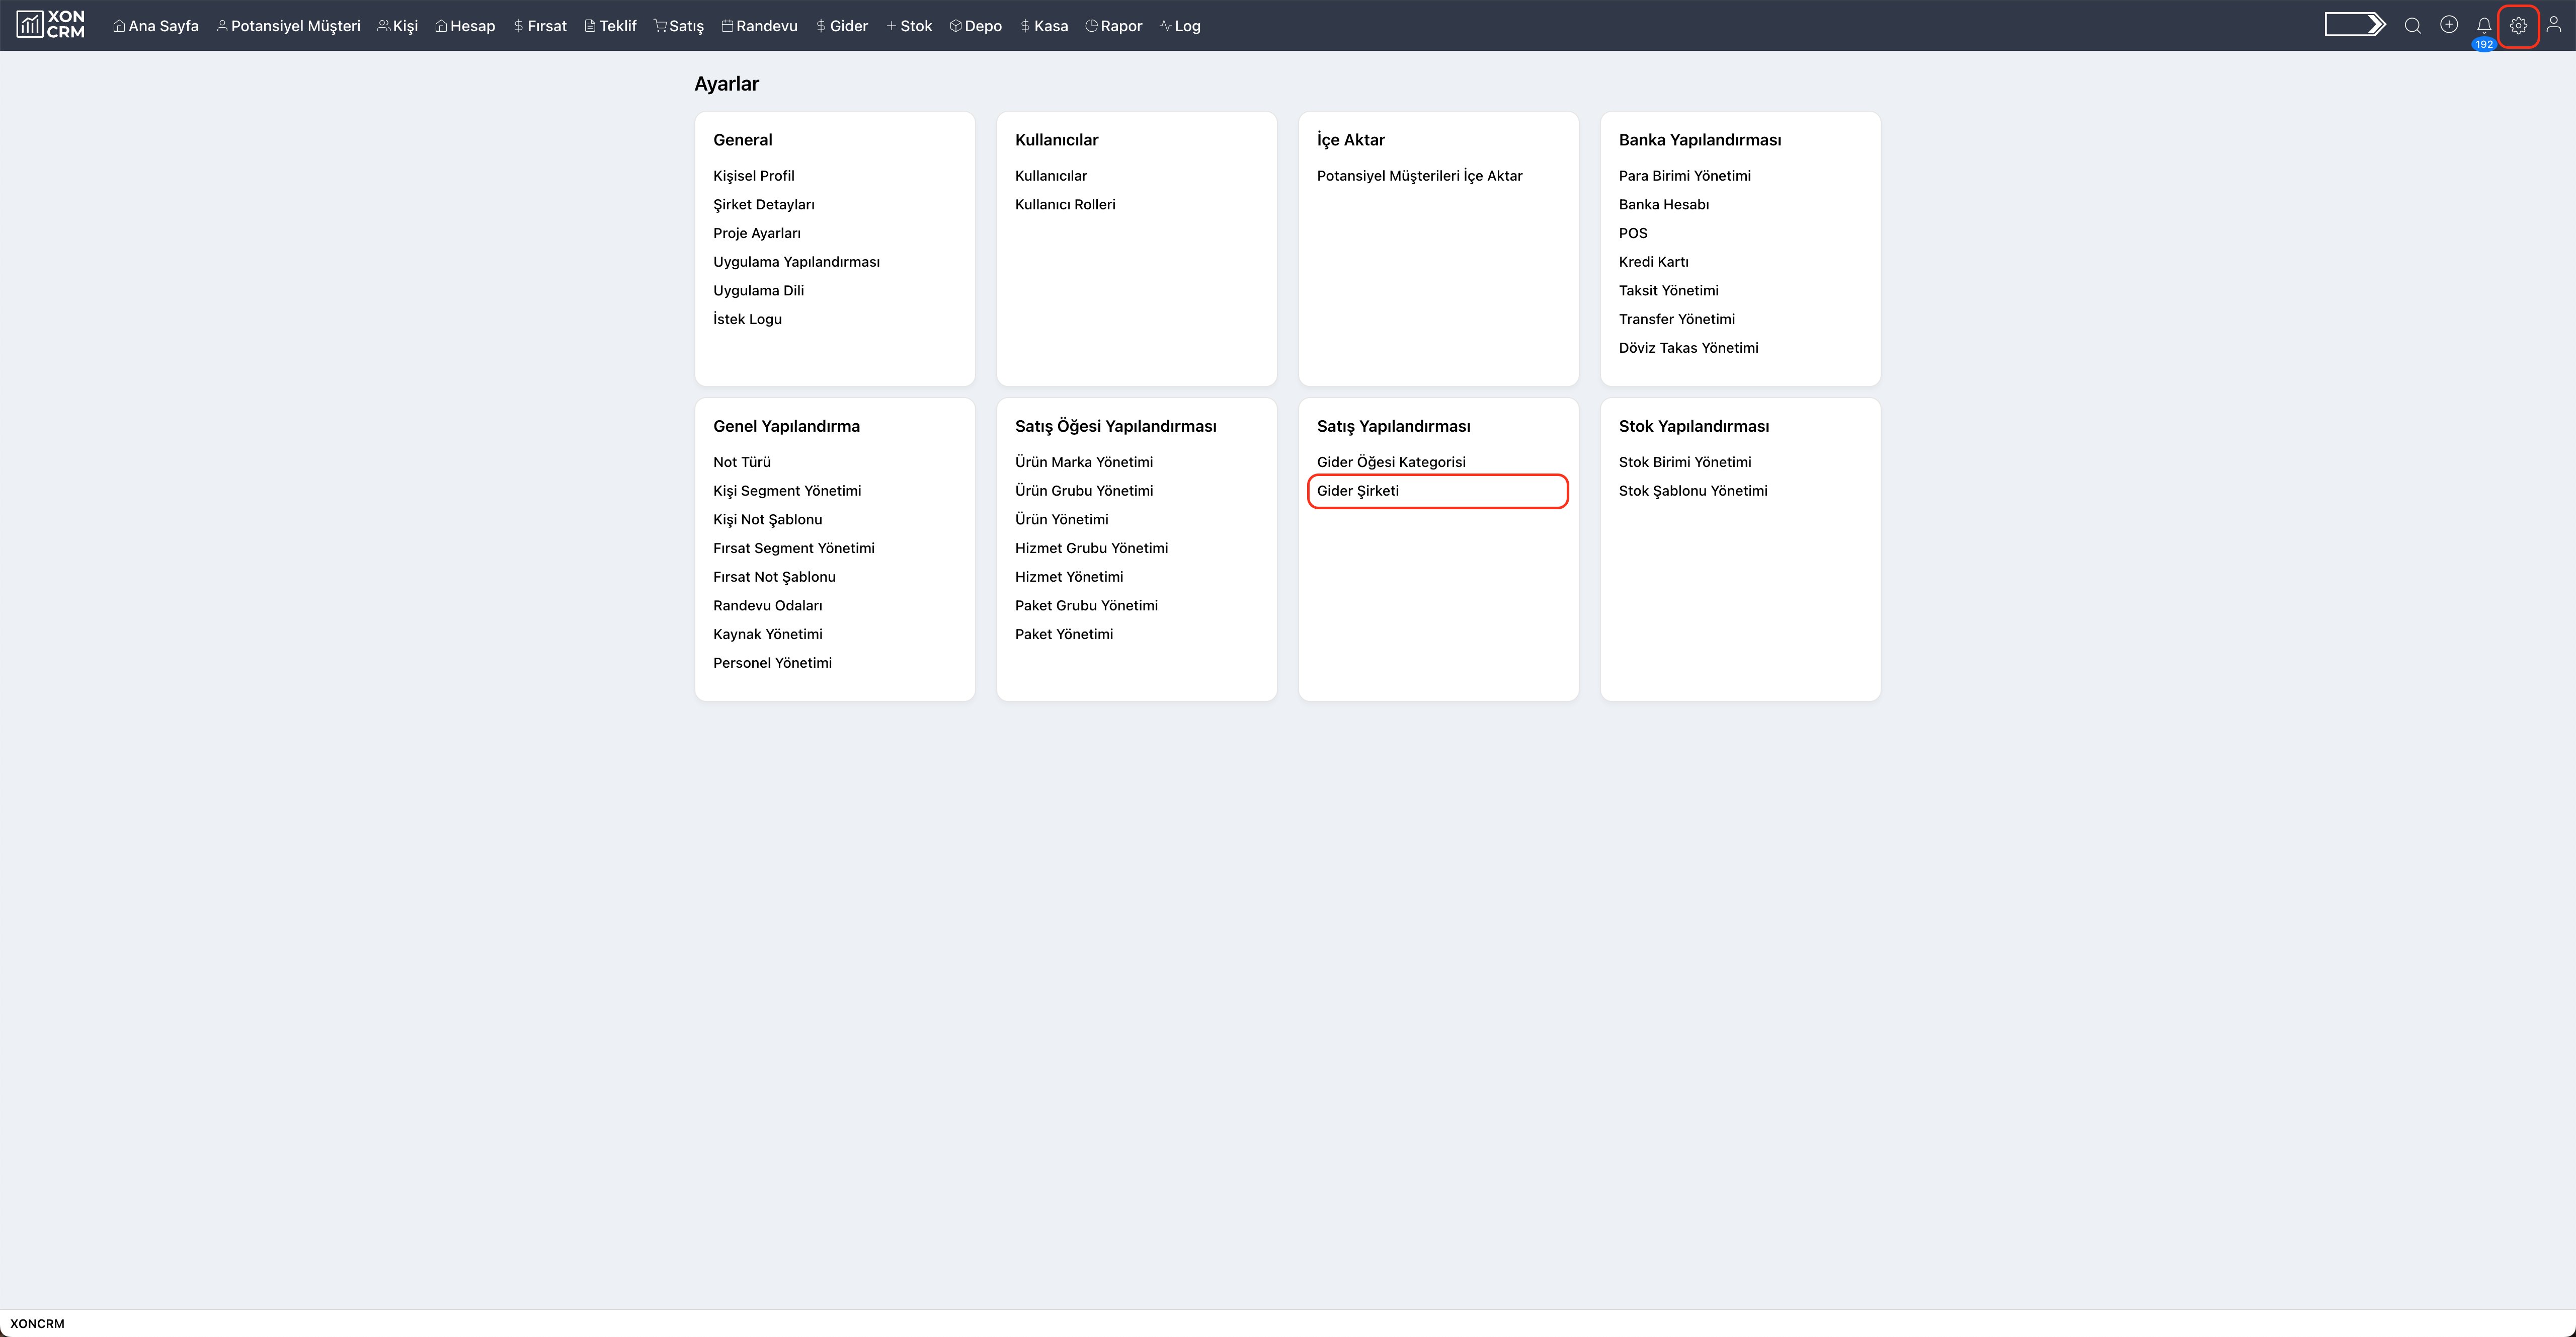This screenshot has width=2576, height=1337.
Task: Open the Randevu menu
Action: [x=760, y=26]
